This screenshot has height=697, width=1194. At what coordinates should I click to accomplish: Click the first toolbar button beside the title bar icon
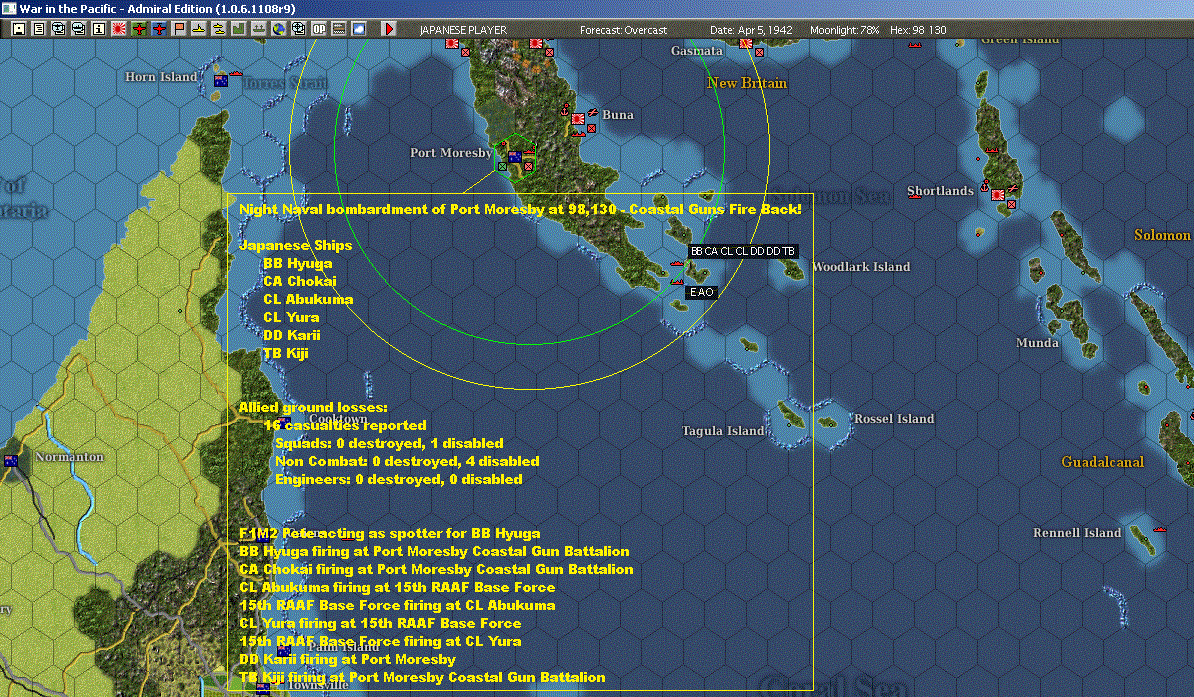pyautogui.click(x=19, y=29)
